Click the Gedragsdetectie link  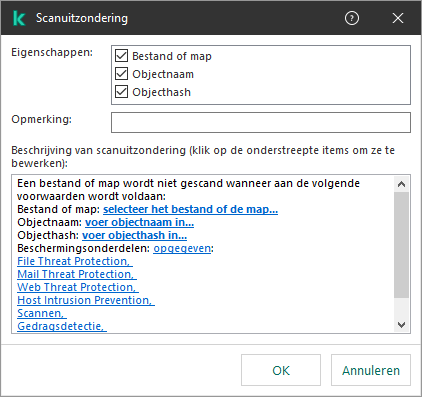(x=62, y=326)
